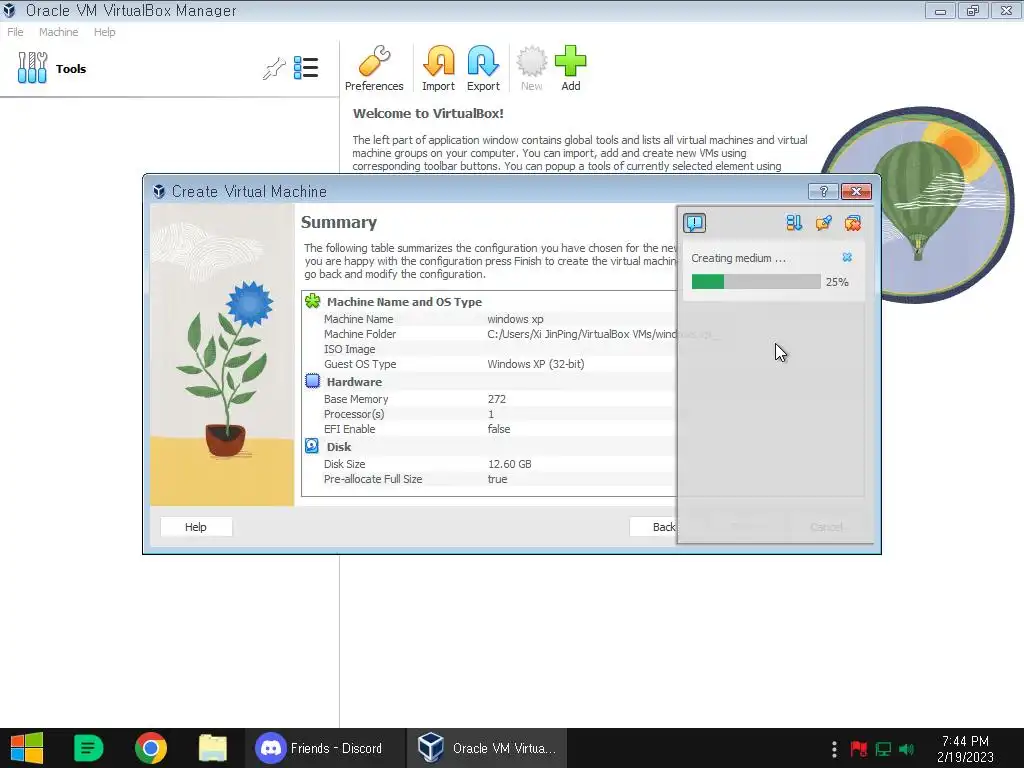Open the Tools list menu icon
1024x768 pixels.
[306, 67]
